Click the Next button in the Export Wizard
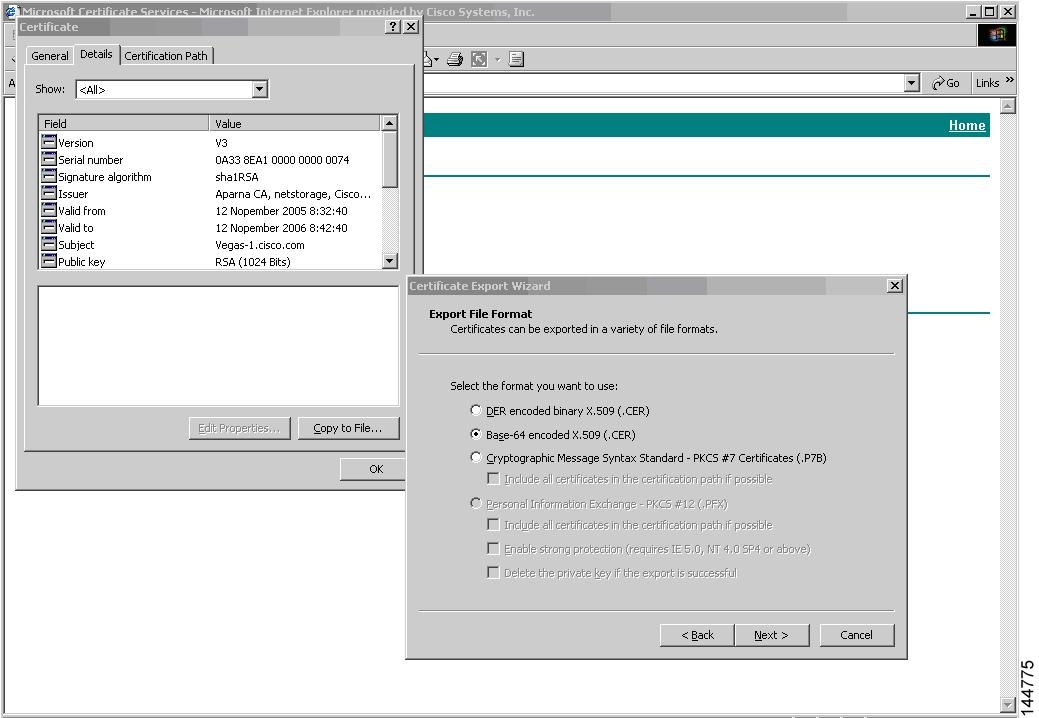Viewport: 1039px width, 718px height. coord(772,635)
